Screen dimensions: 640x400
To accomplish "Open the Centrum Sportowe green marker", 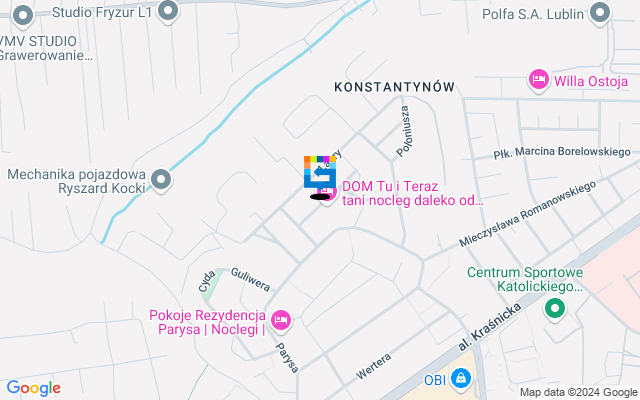I will tap(555, 309).
